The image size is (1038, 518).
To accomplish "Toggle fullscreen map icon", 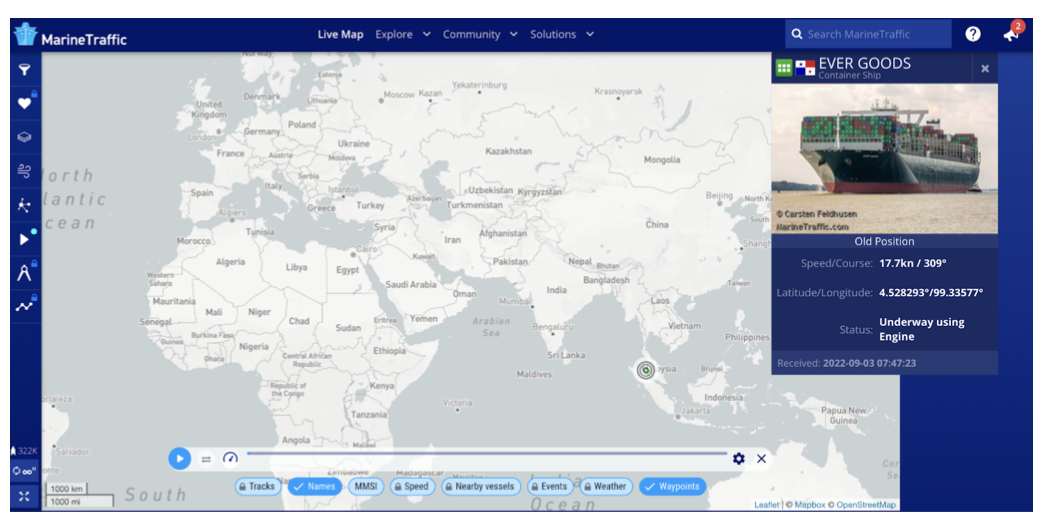I will click(24, 496).
